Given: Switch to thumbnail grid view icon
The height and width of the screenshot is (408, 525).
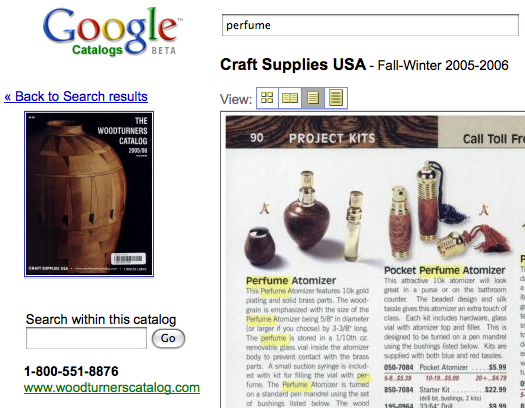Looking at the screenshot, I should [x=267, y=98].
